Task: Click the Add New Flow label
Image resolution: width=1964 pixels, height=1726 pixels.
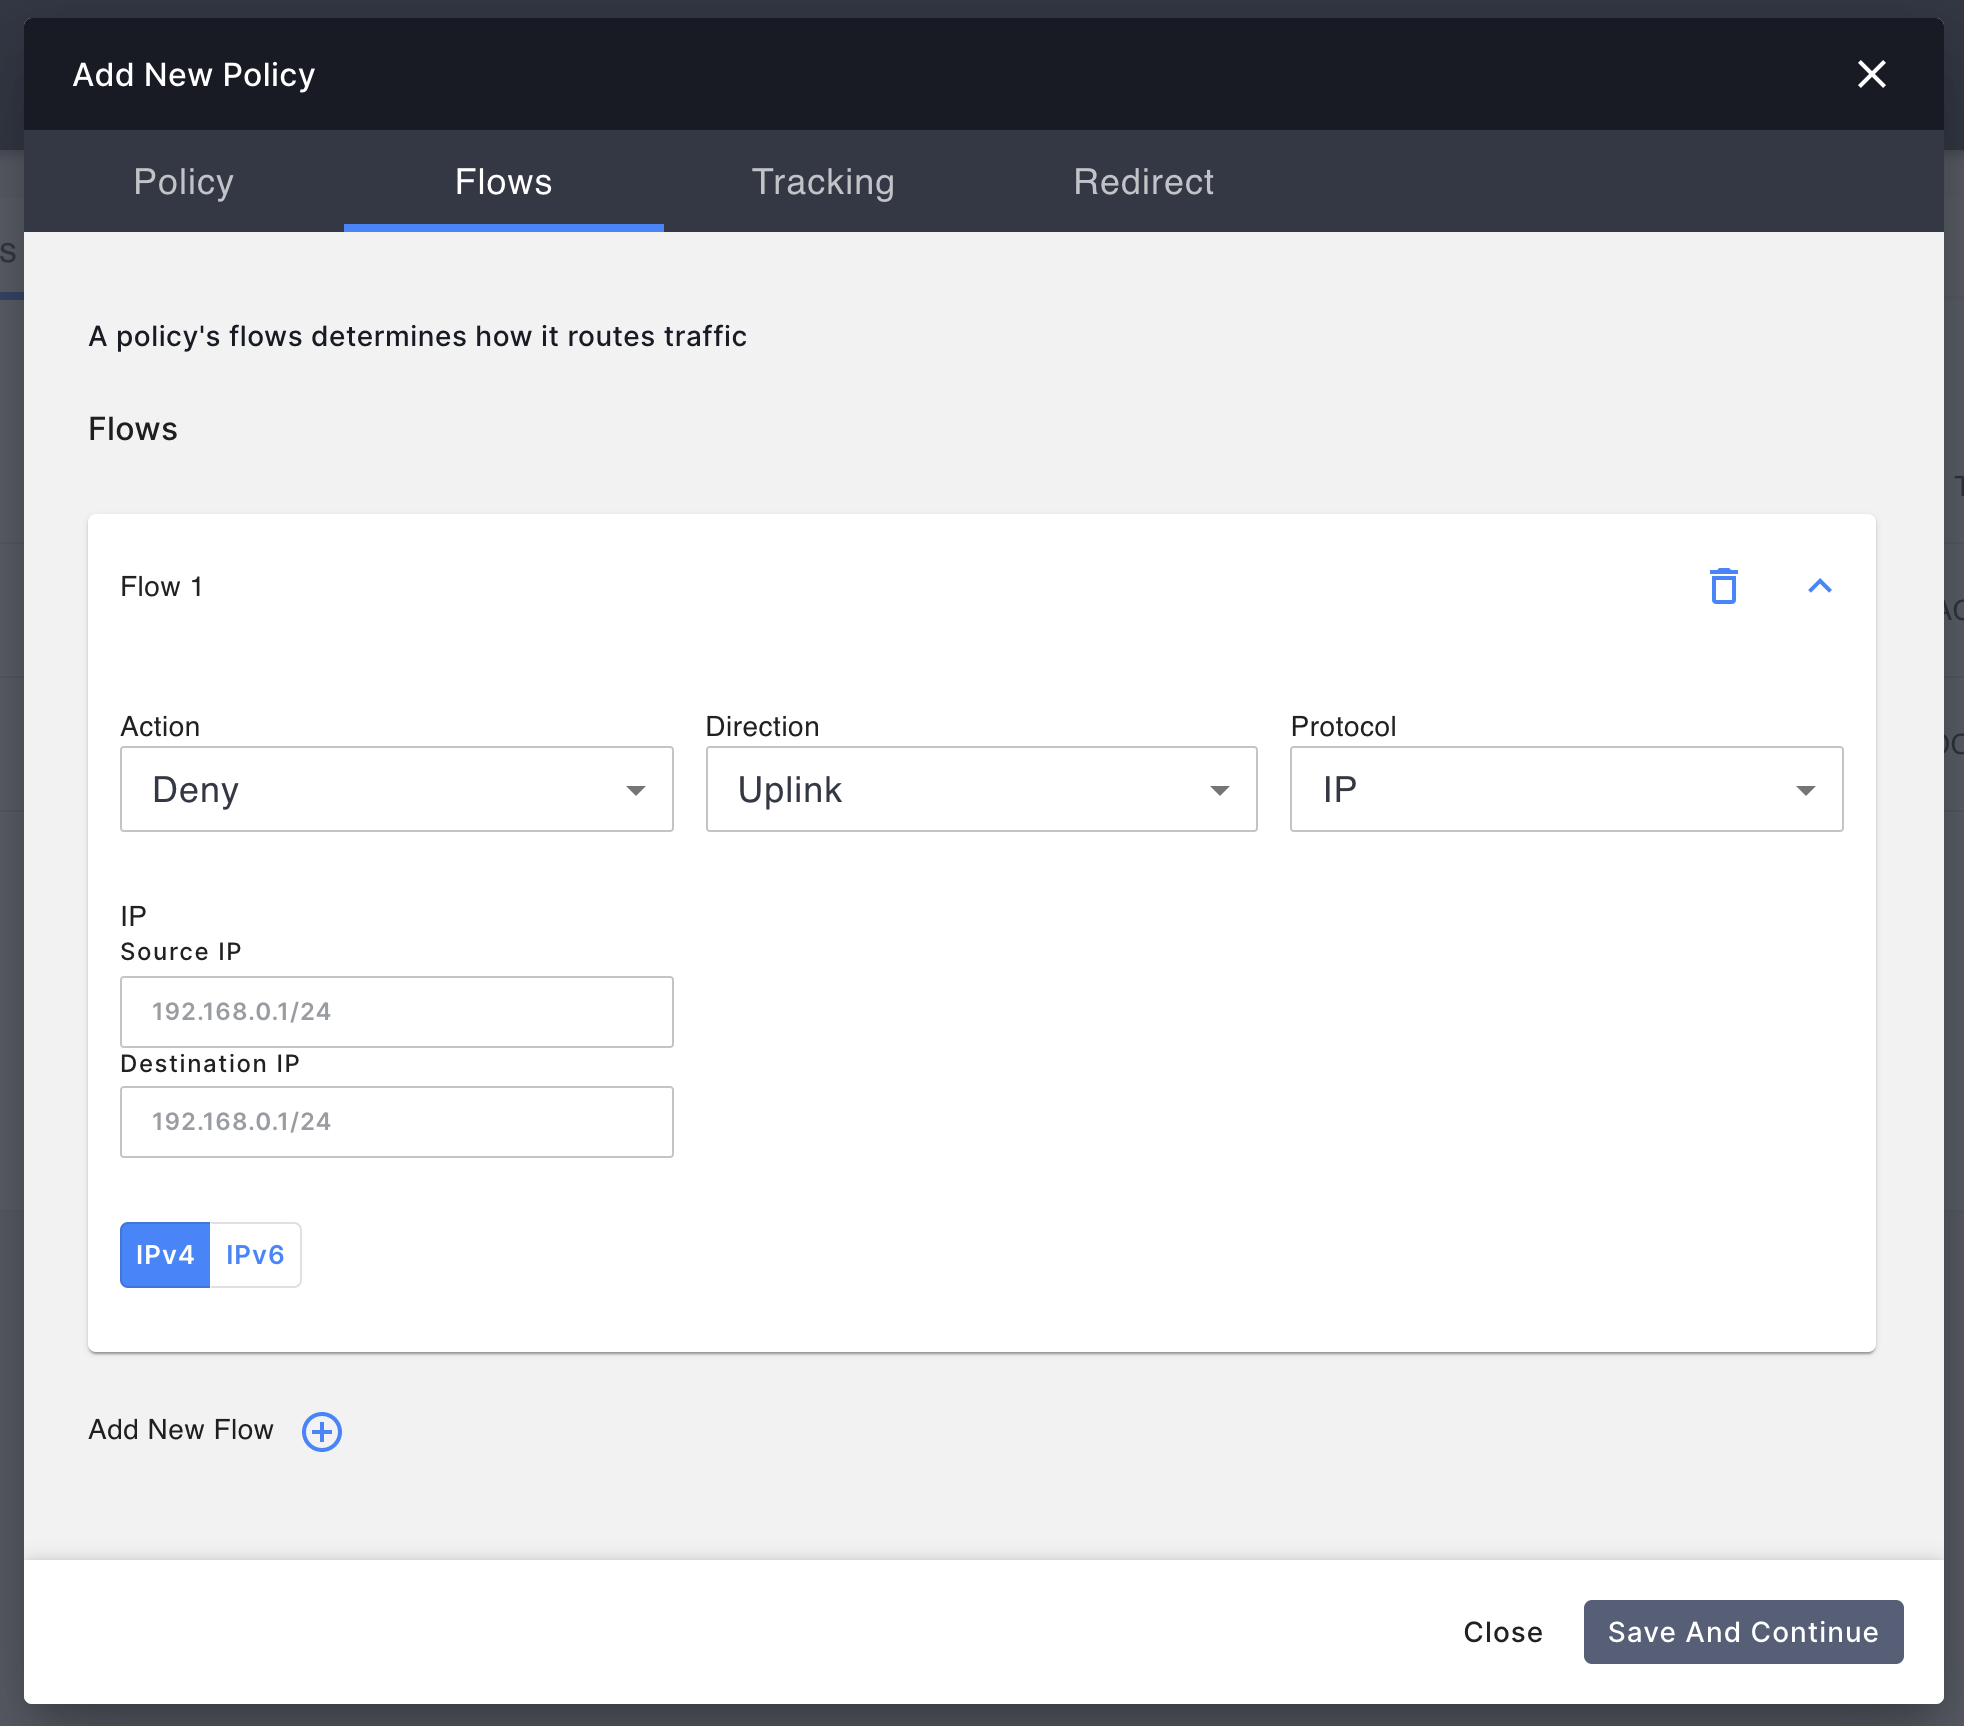Action: click(x=181, y=1430)
